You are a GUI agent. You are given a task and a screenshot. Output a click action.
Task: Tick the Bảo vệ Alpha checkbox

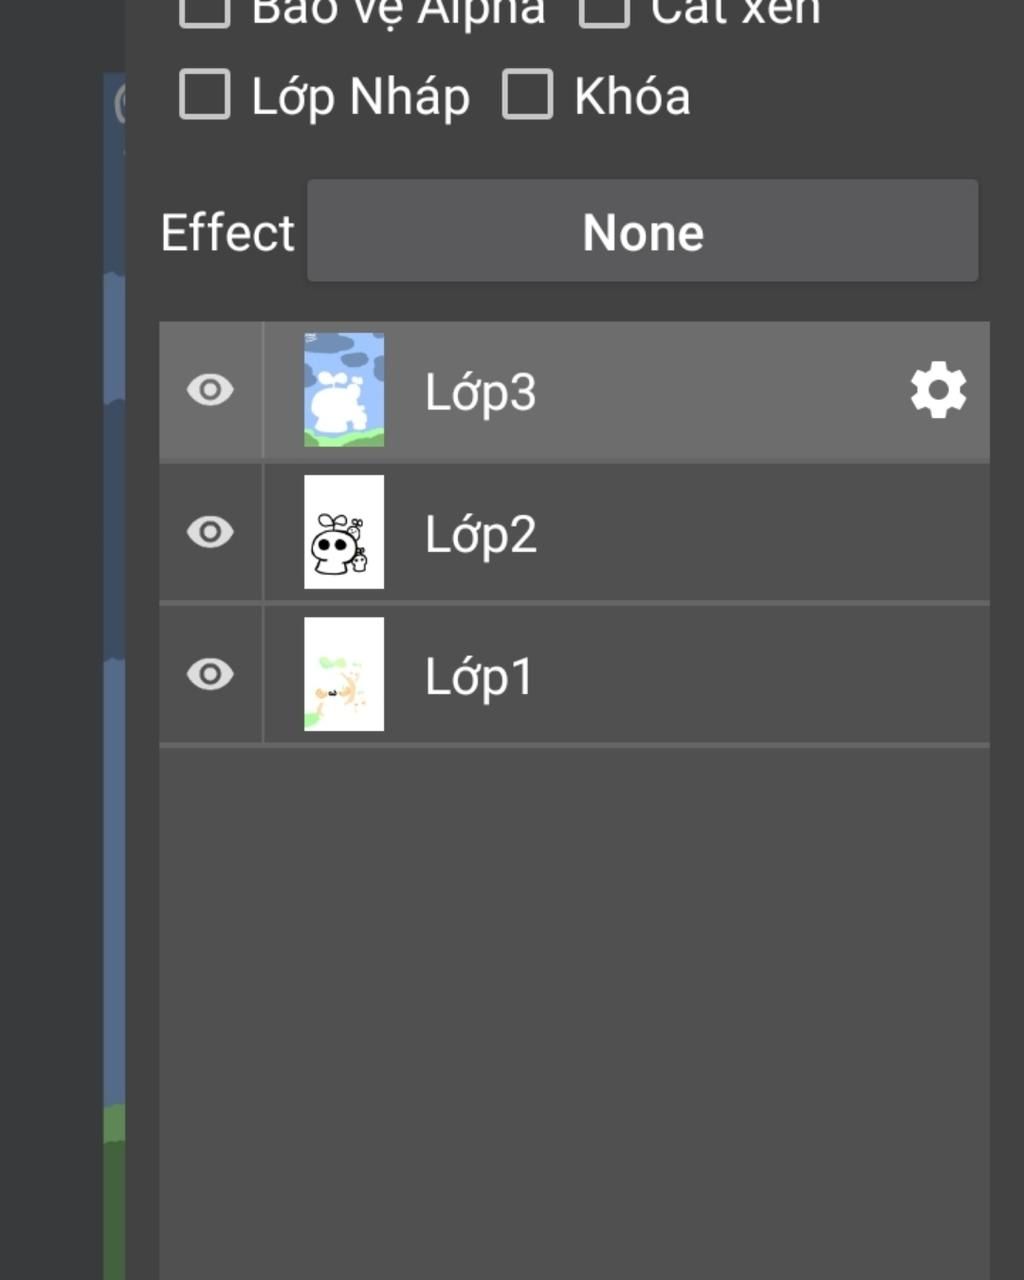coord(205,10)
